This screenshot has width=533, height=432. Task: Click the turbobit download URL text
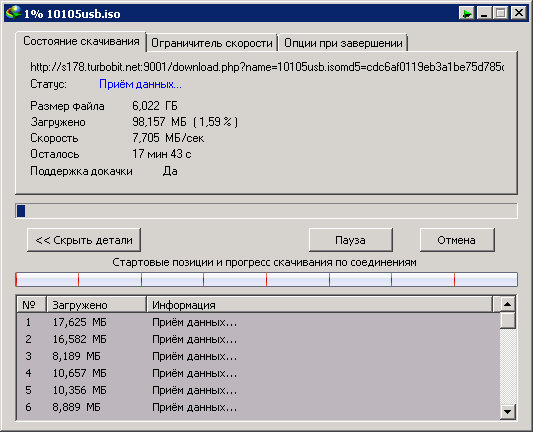[267, 67]
